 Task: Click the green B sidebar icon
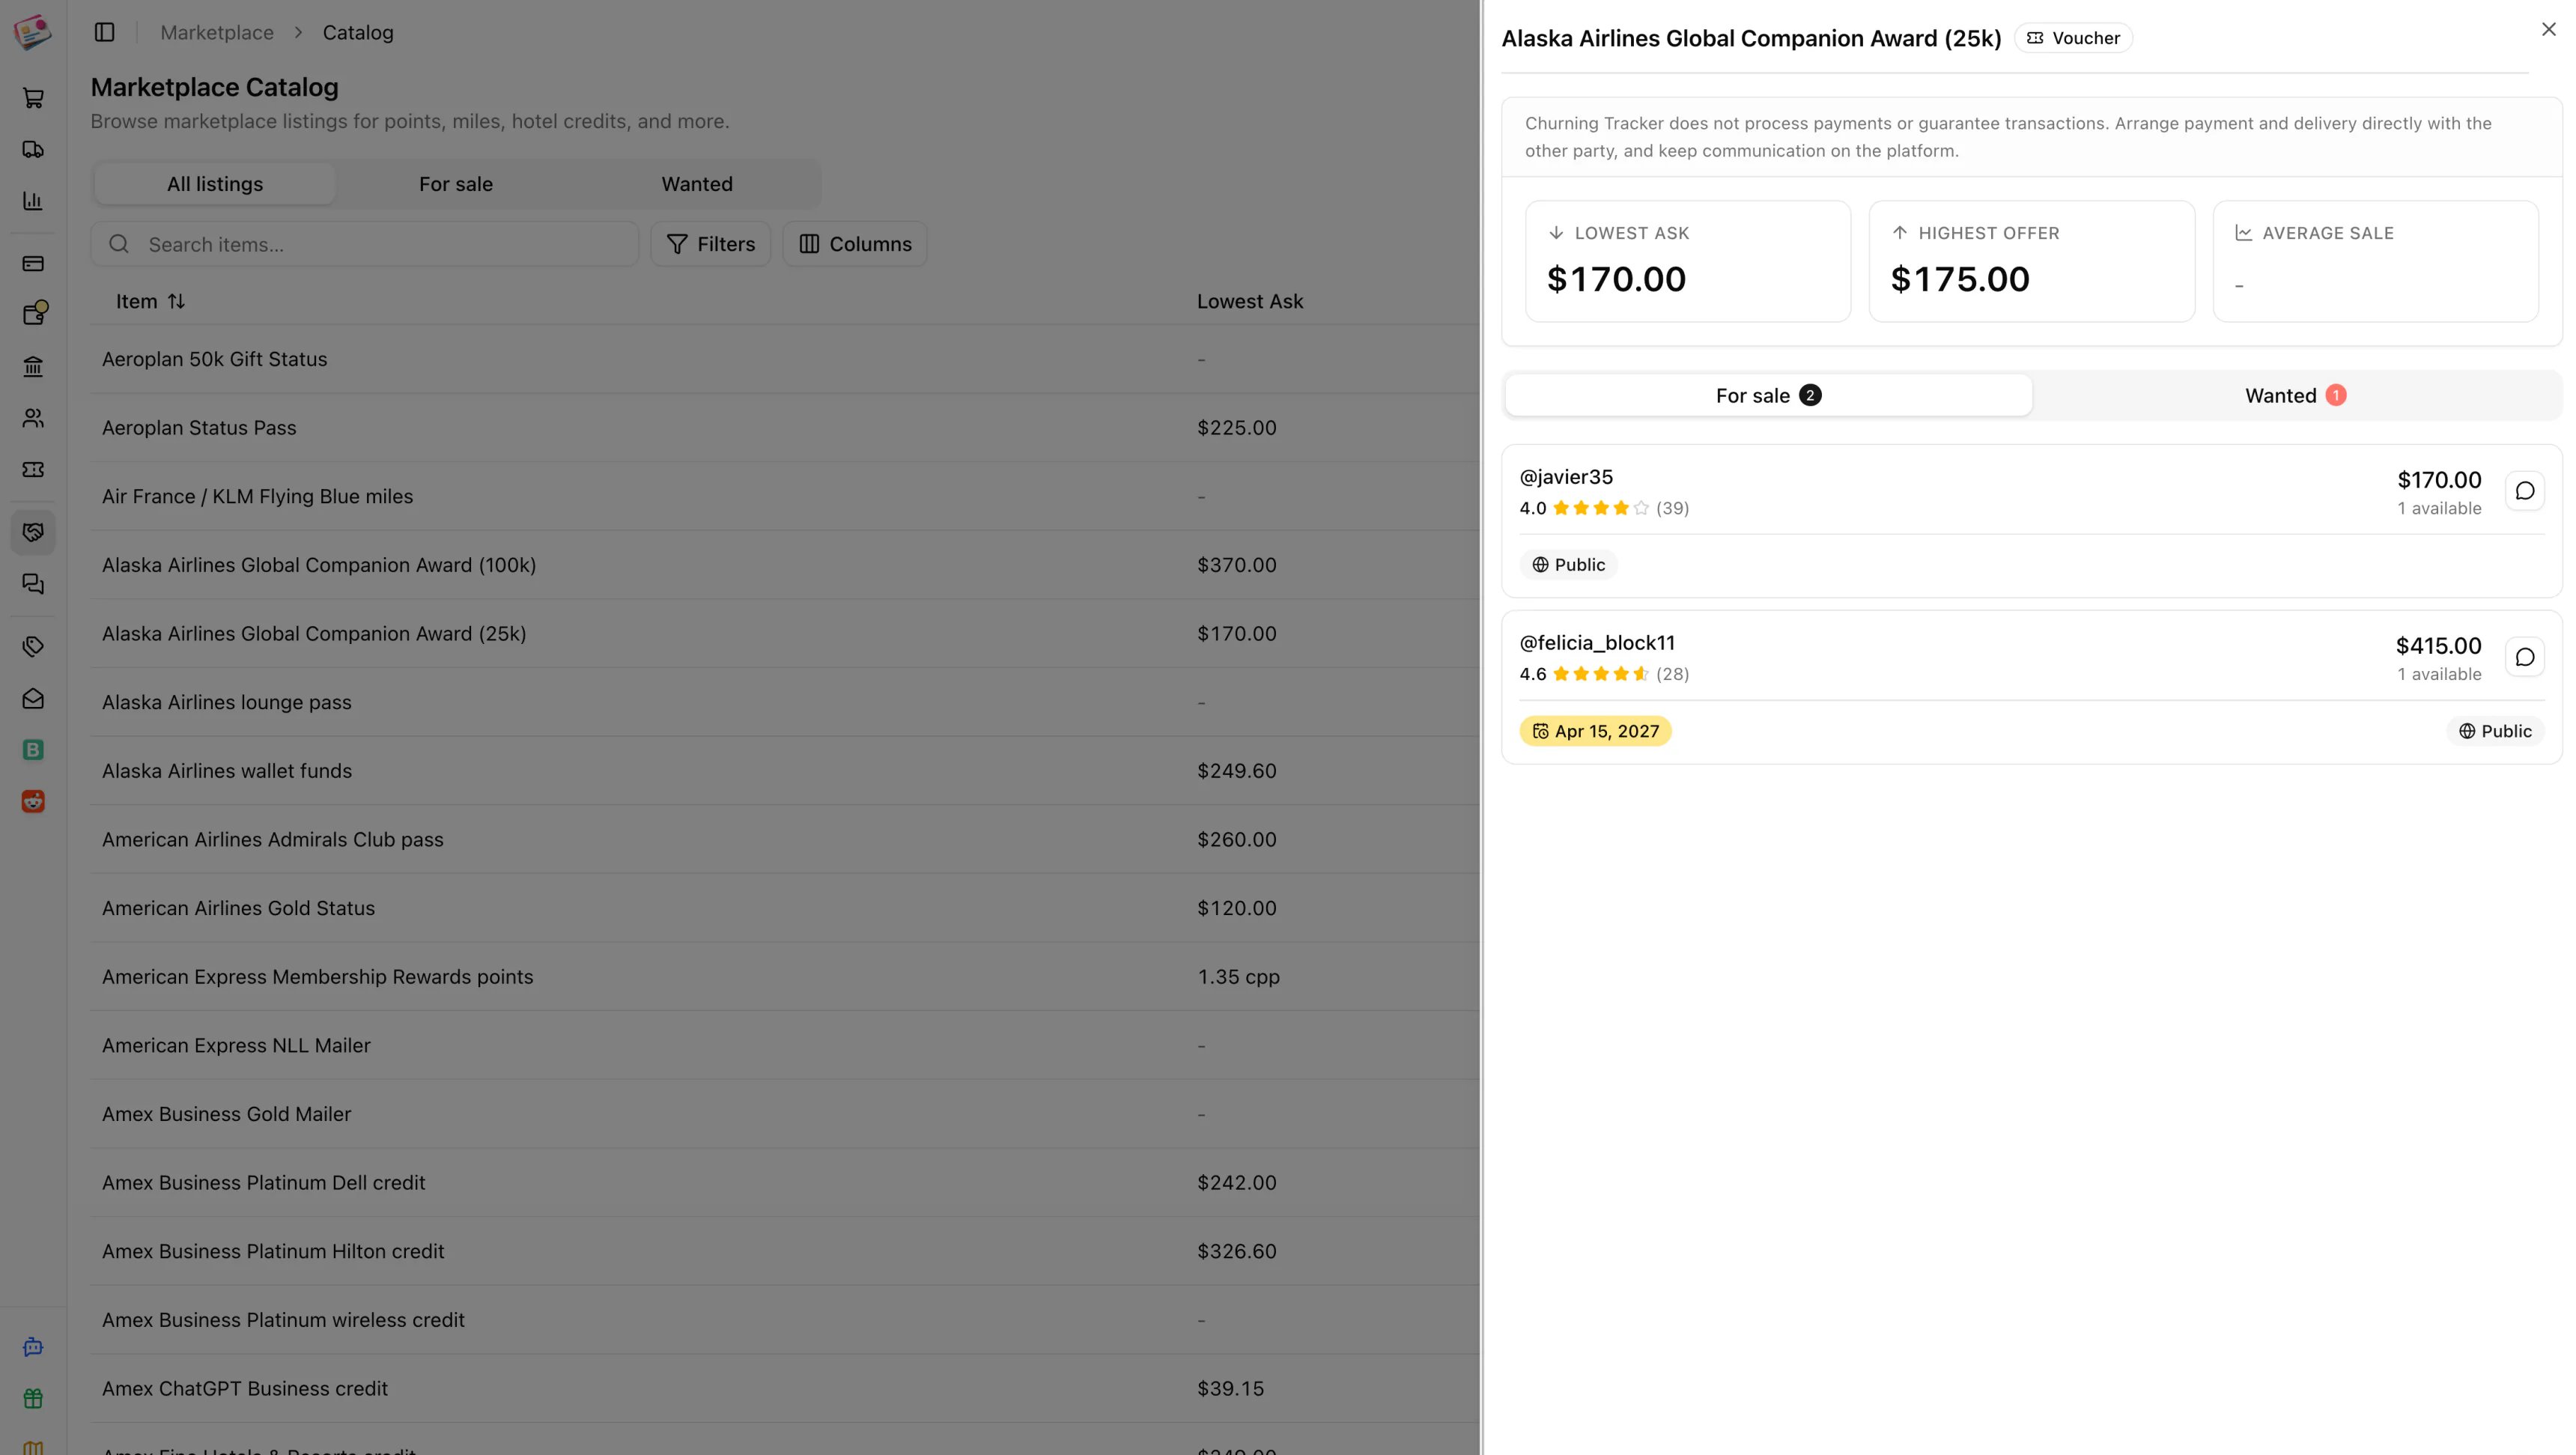click(33, 750)
